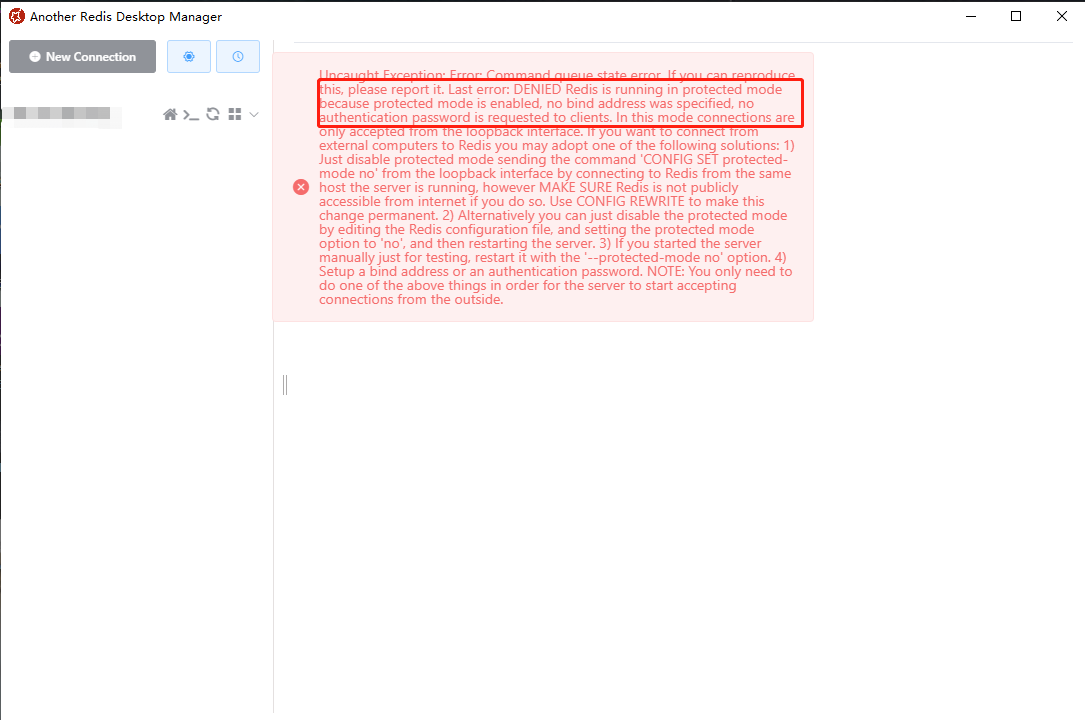Close the Redis Desktop Manager window
The image size is (1085, 720).
[x=1061, y=16]
